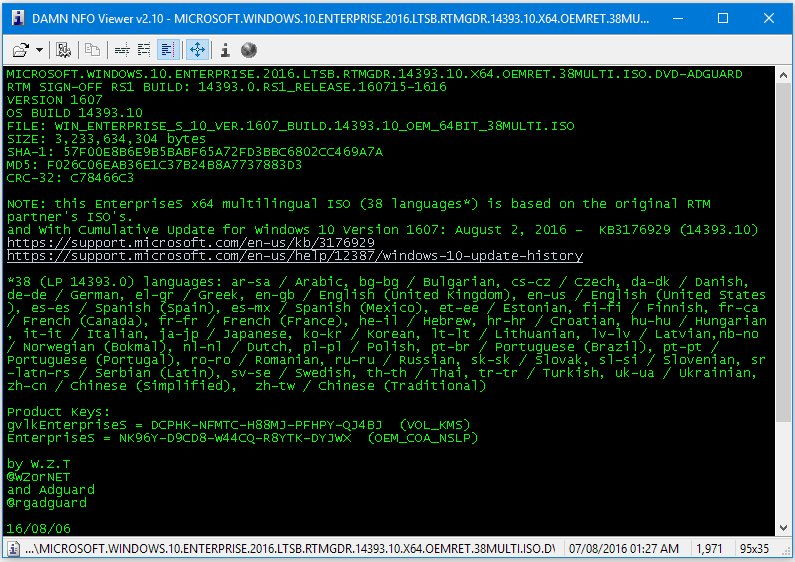795x562 pixels.
Task: Click the 95x35 dimensions status entry
Action: 754,549
